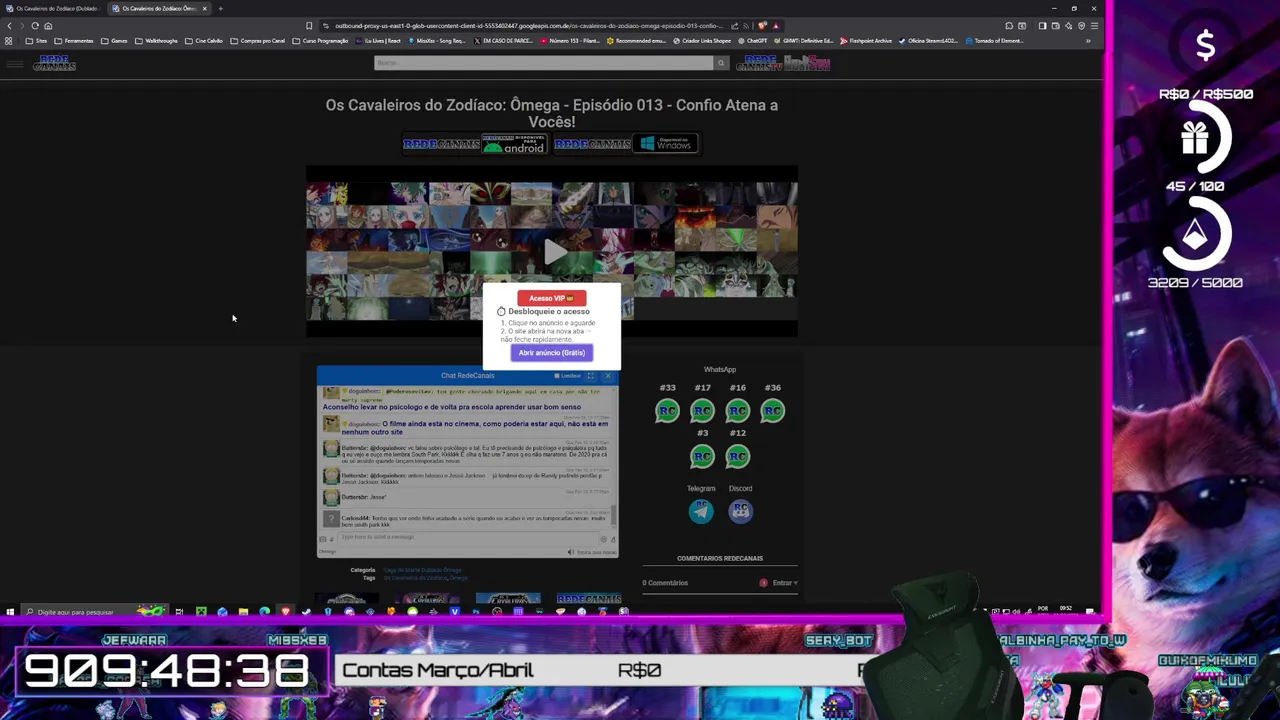The image size is (1280, 720).
Task: Click the search magnifier button
Action: click(x=720, y=63)
